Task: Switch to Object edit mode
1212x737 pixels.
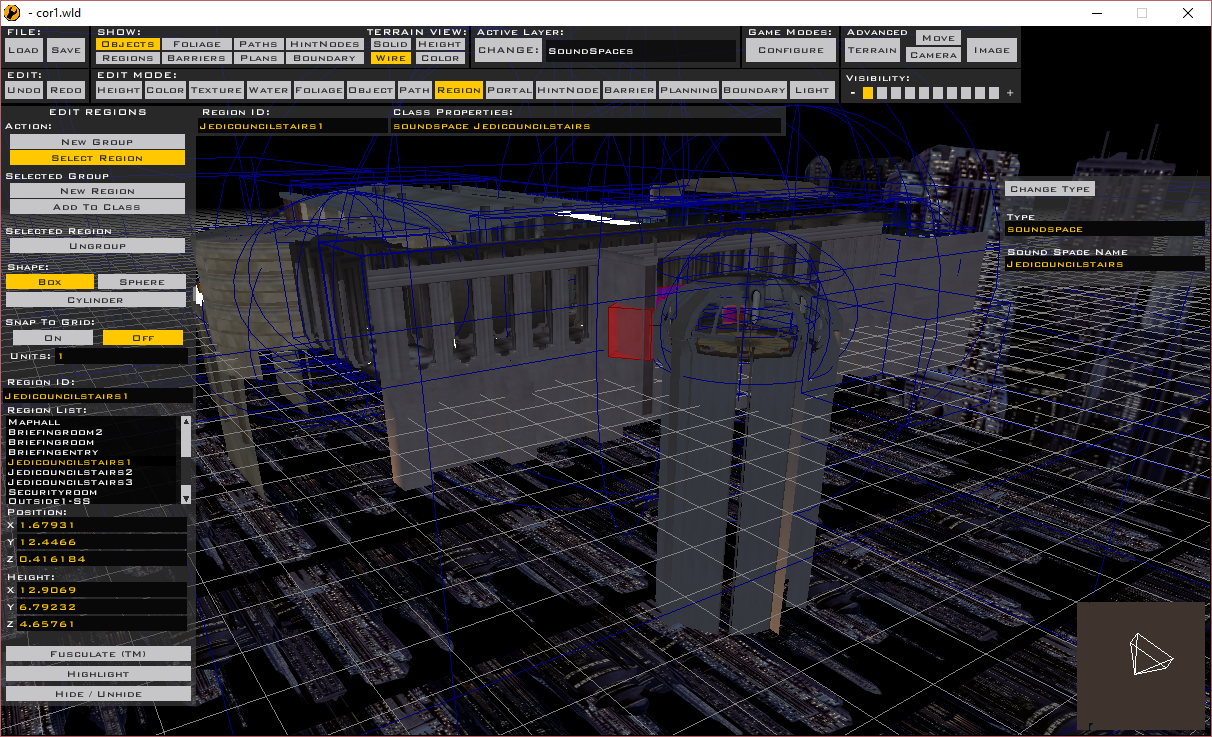Action: [x=371, y=90]
